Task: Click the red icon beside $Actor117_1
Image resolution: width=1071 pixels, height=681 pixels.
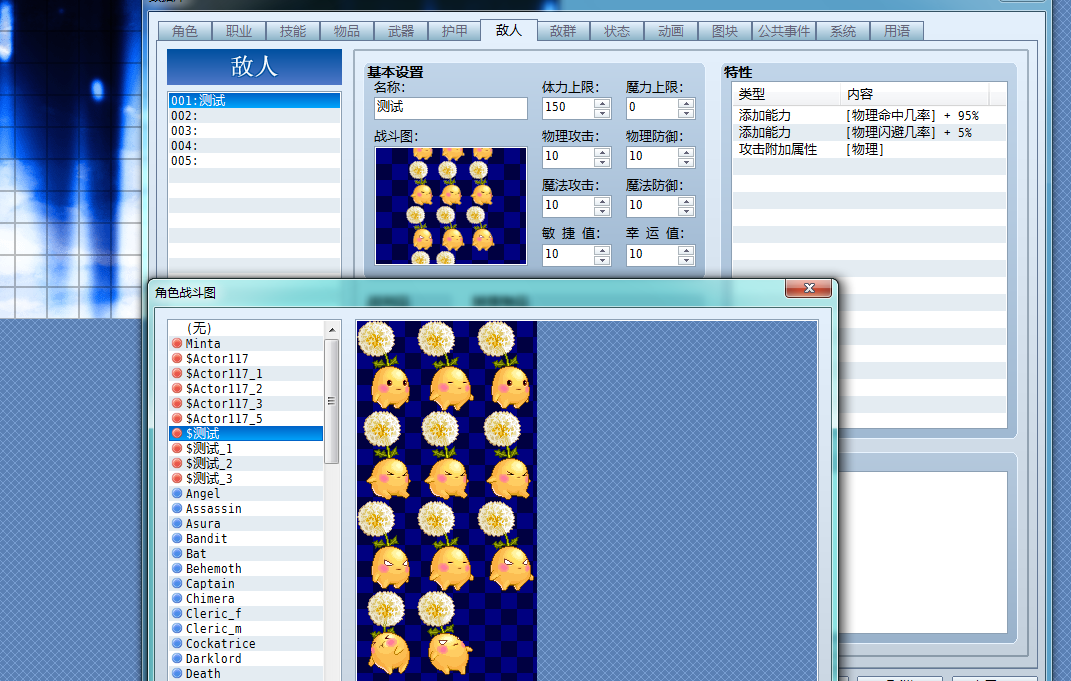Action: click(x=177, y=374)
